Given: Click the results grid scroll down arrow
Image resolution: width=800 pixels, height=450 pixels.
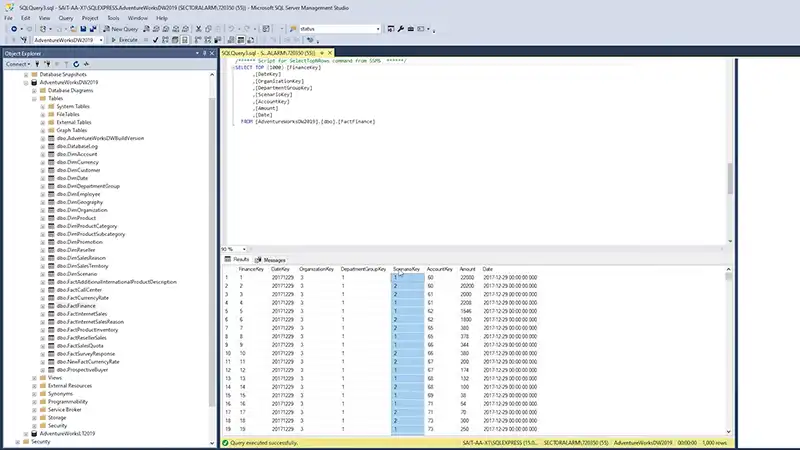Looking at the screenshot, I should click(x=729, y=432).
